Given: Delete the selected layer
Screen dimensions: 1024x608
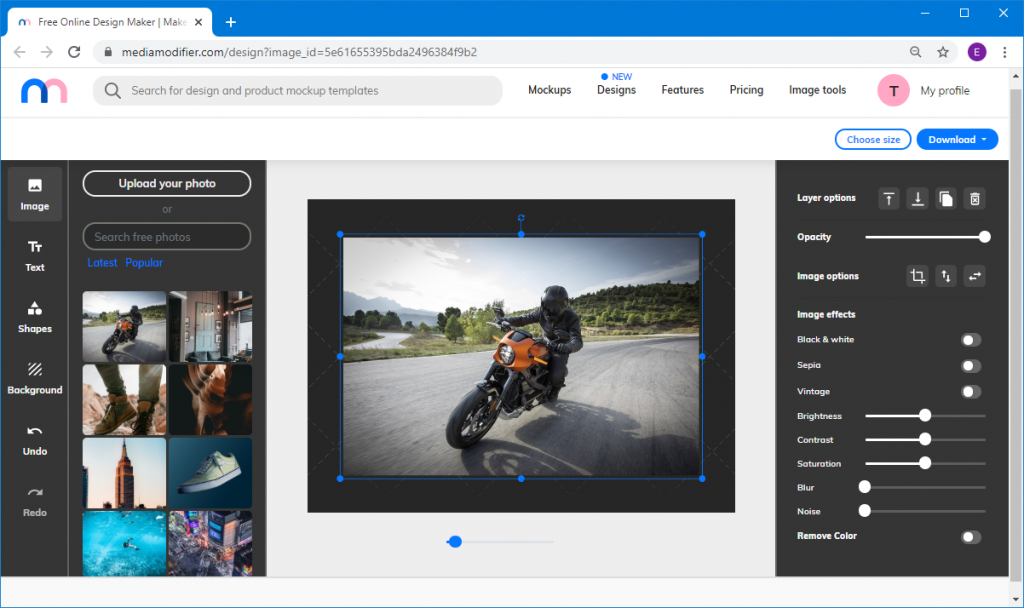Looking at the screenshot, I should click(974, 198).
